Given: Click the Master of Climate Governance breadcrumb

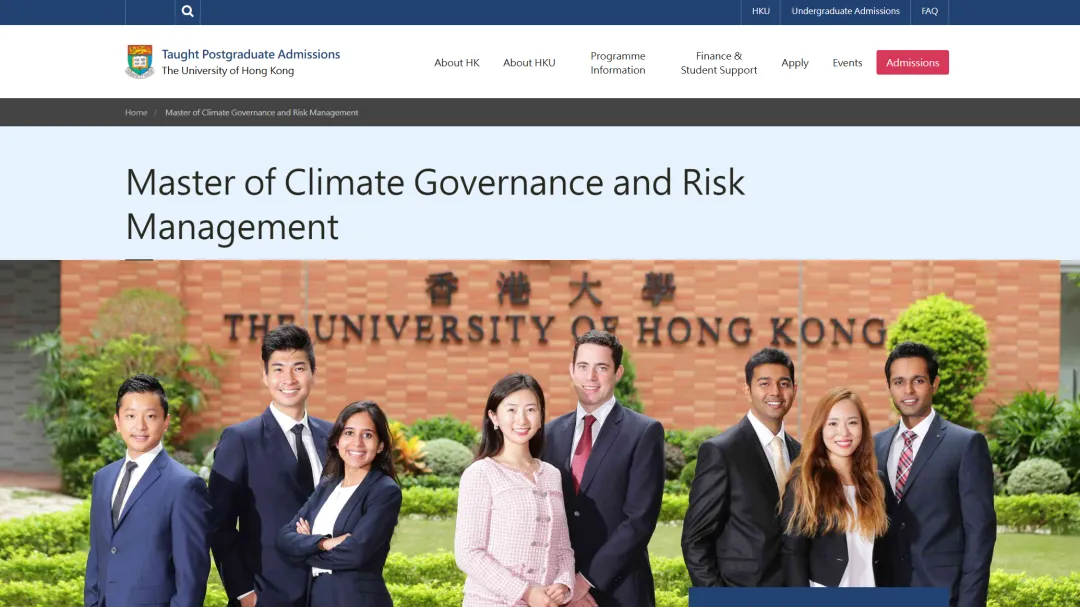Looking at the screenshot, I should pos(262,113).
